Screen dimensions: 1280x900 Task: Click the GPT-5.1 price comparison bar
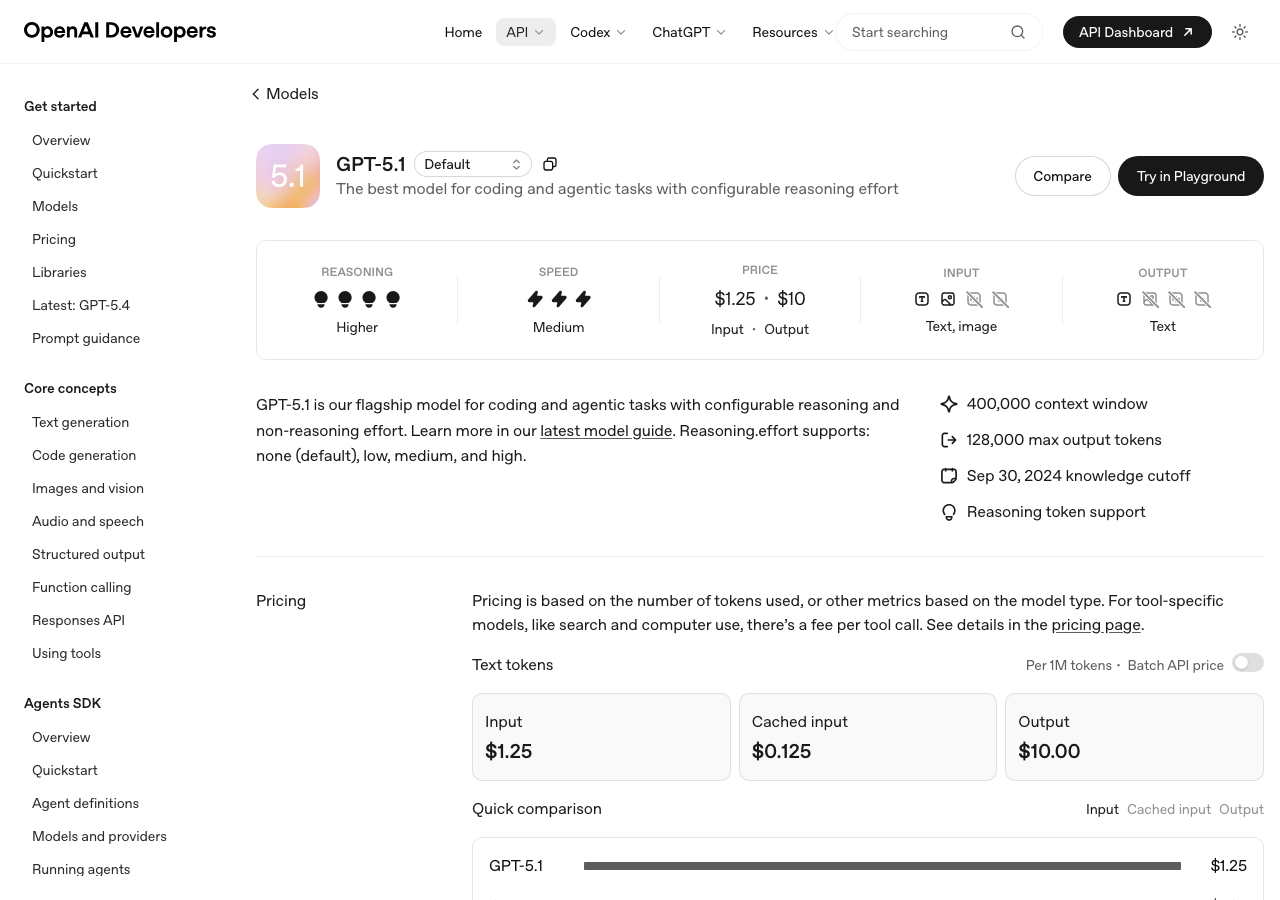[x=882, y=866]
